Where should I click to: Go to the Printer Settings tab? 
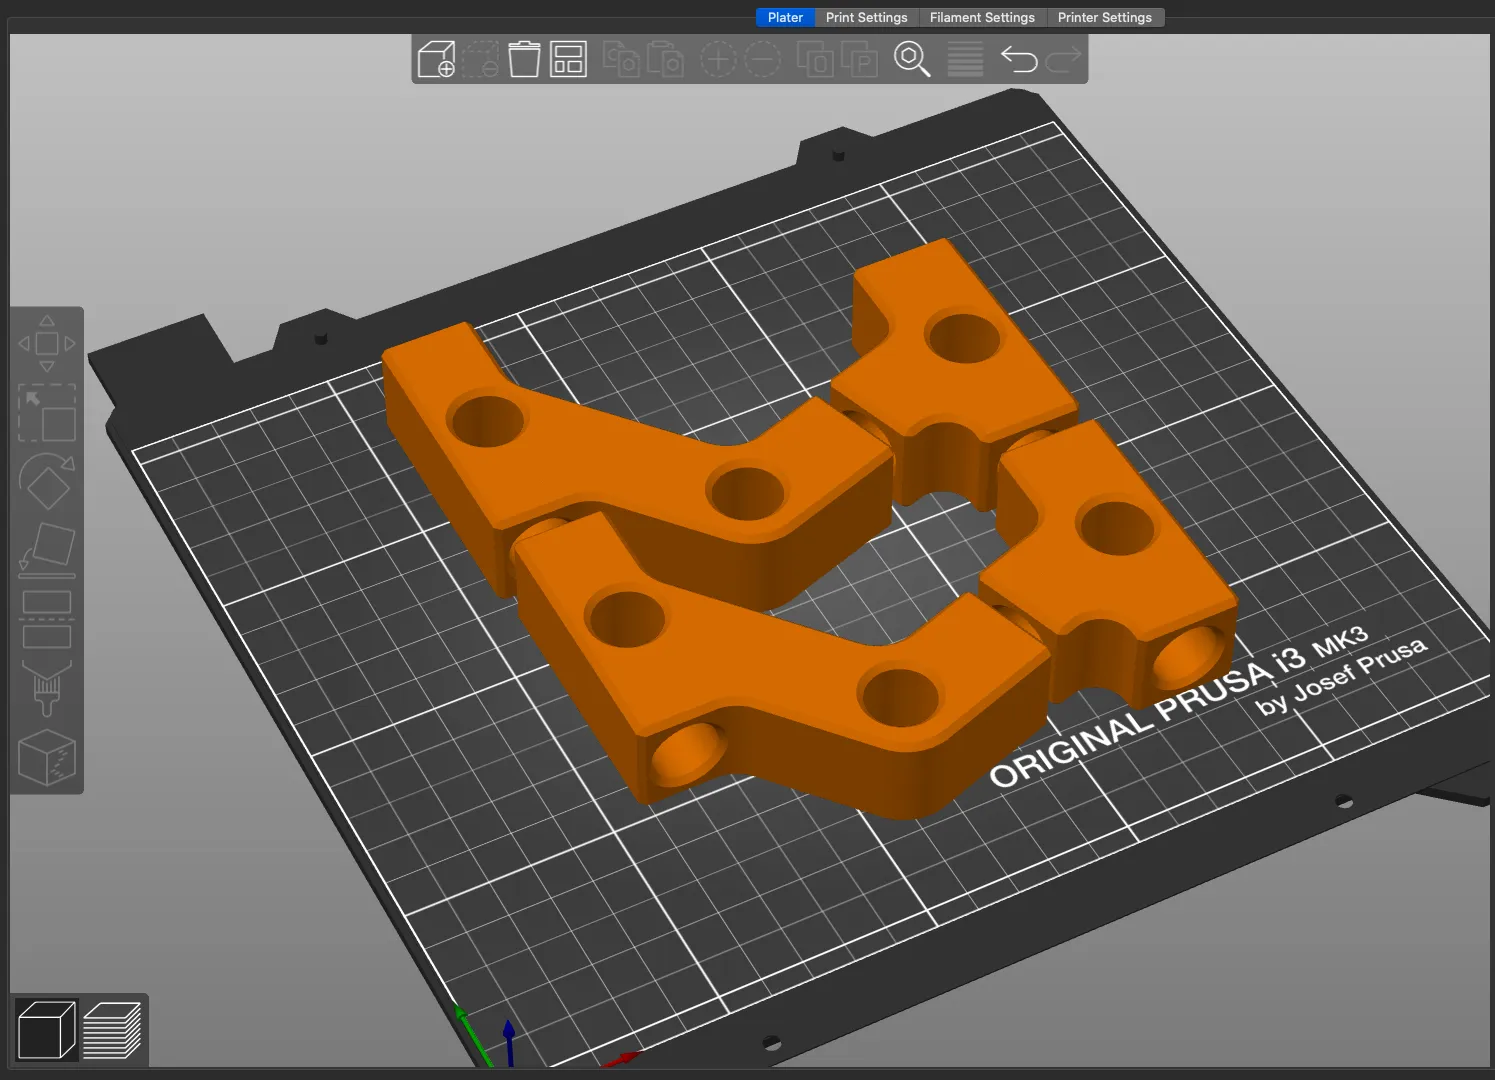pos(1104,18)
